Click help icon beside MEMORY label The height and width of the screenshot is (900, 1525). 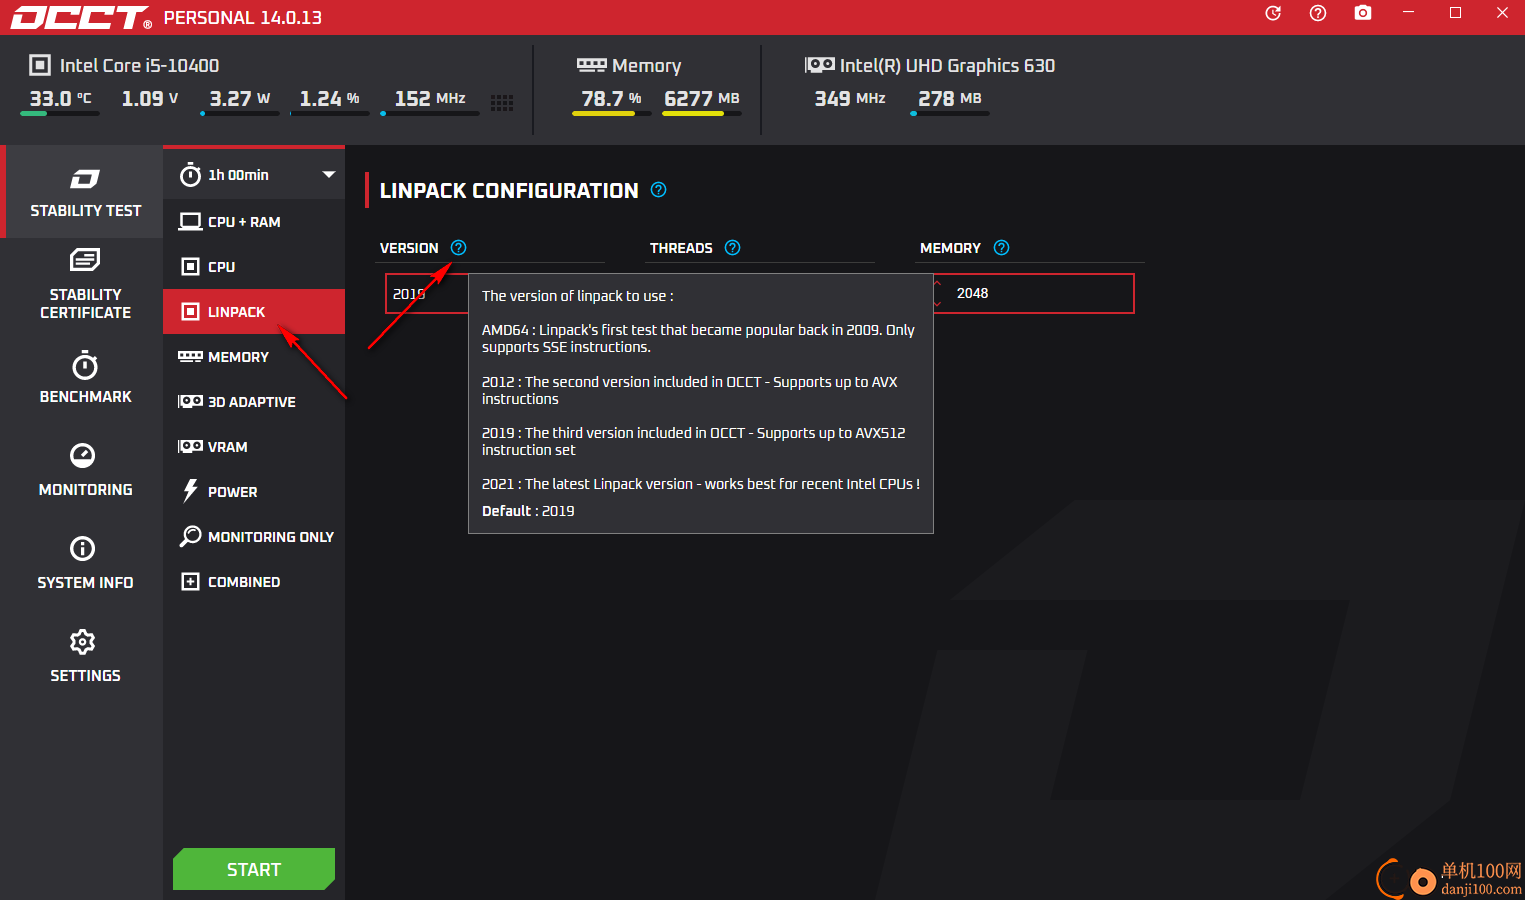pos(1001,248)
